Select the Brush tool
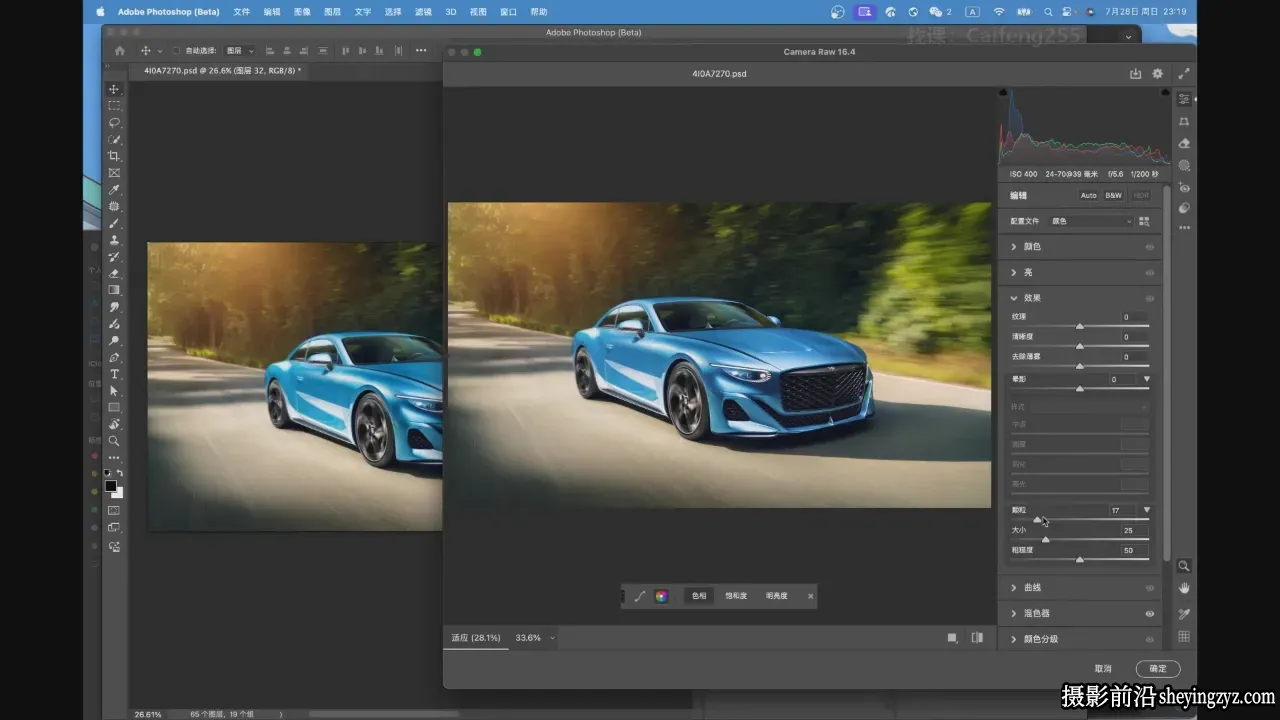The height and width of the screenshot is (720, 1280). pos(114,223)
